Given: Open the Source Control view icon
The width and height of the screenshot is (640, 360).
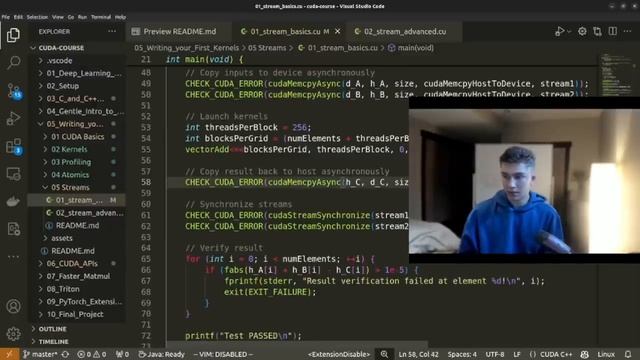Looking at the screenshot, I should pyautogui.click(x=14, y=91).
